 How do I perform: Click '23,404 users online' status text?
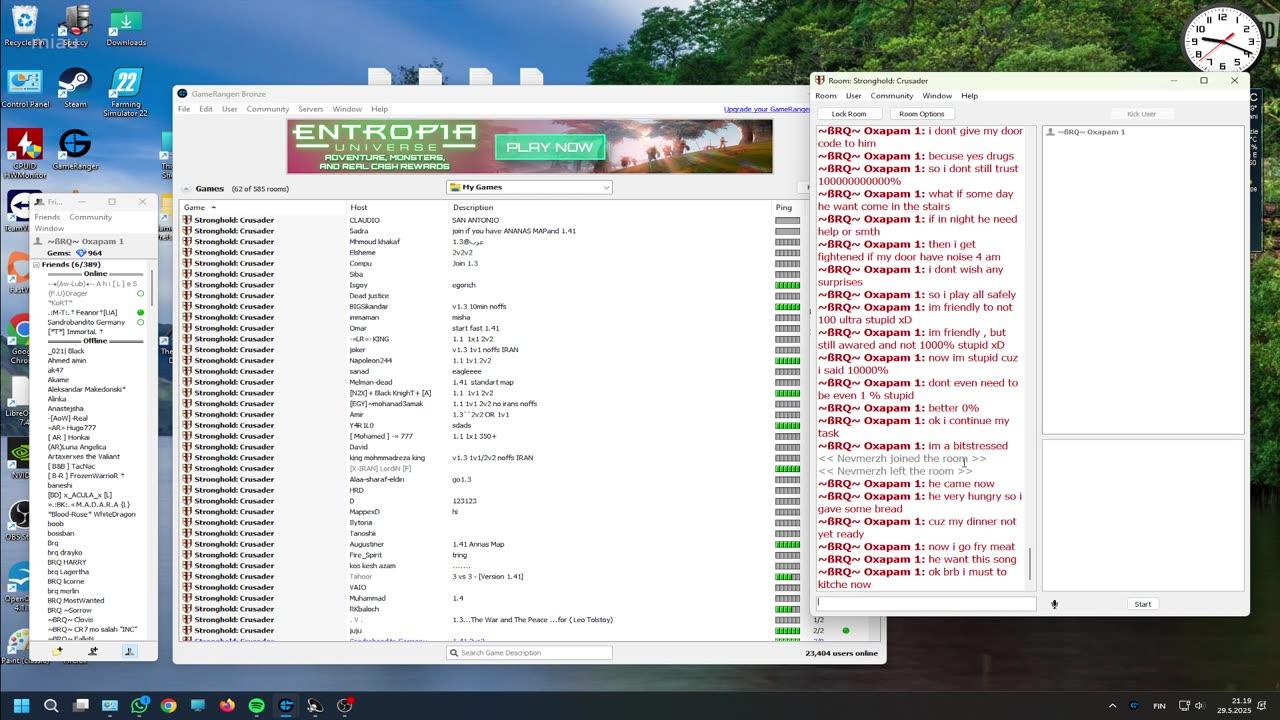(x=841, y=653)
